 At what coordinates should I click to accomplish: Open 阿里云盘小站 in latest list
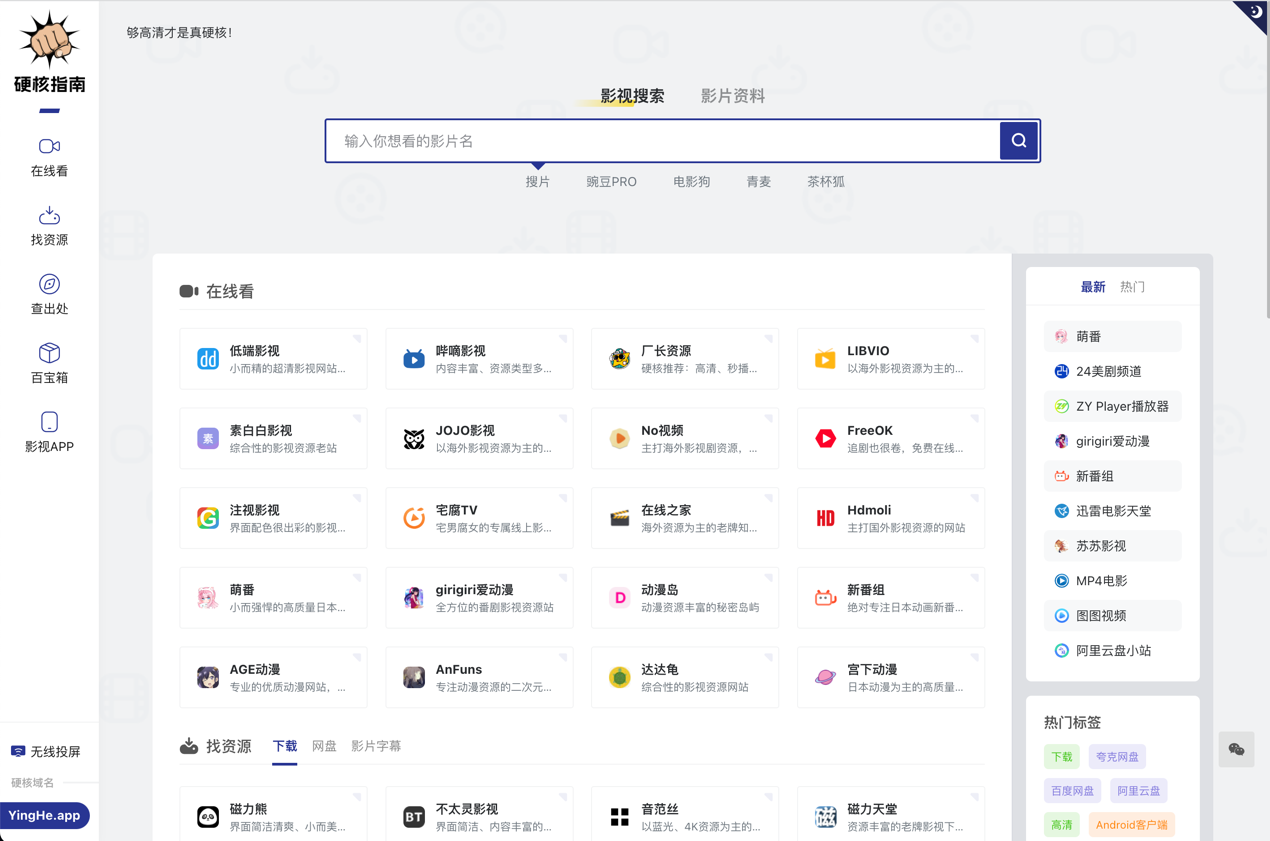1113,651
